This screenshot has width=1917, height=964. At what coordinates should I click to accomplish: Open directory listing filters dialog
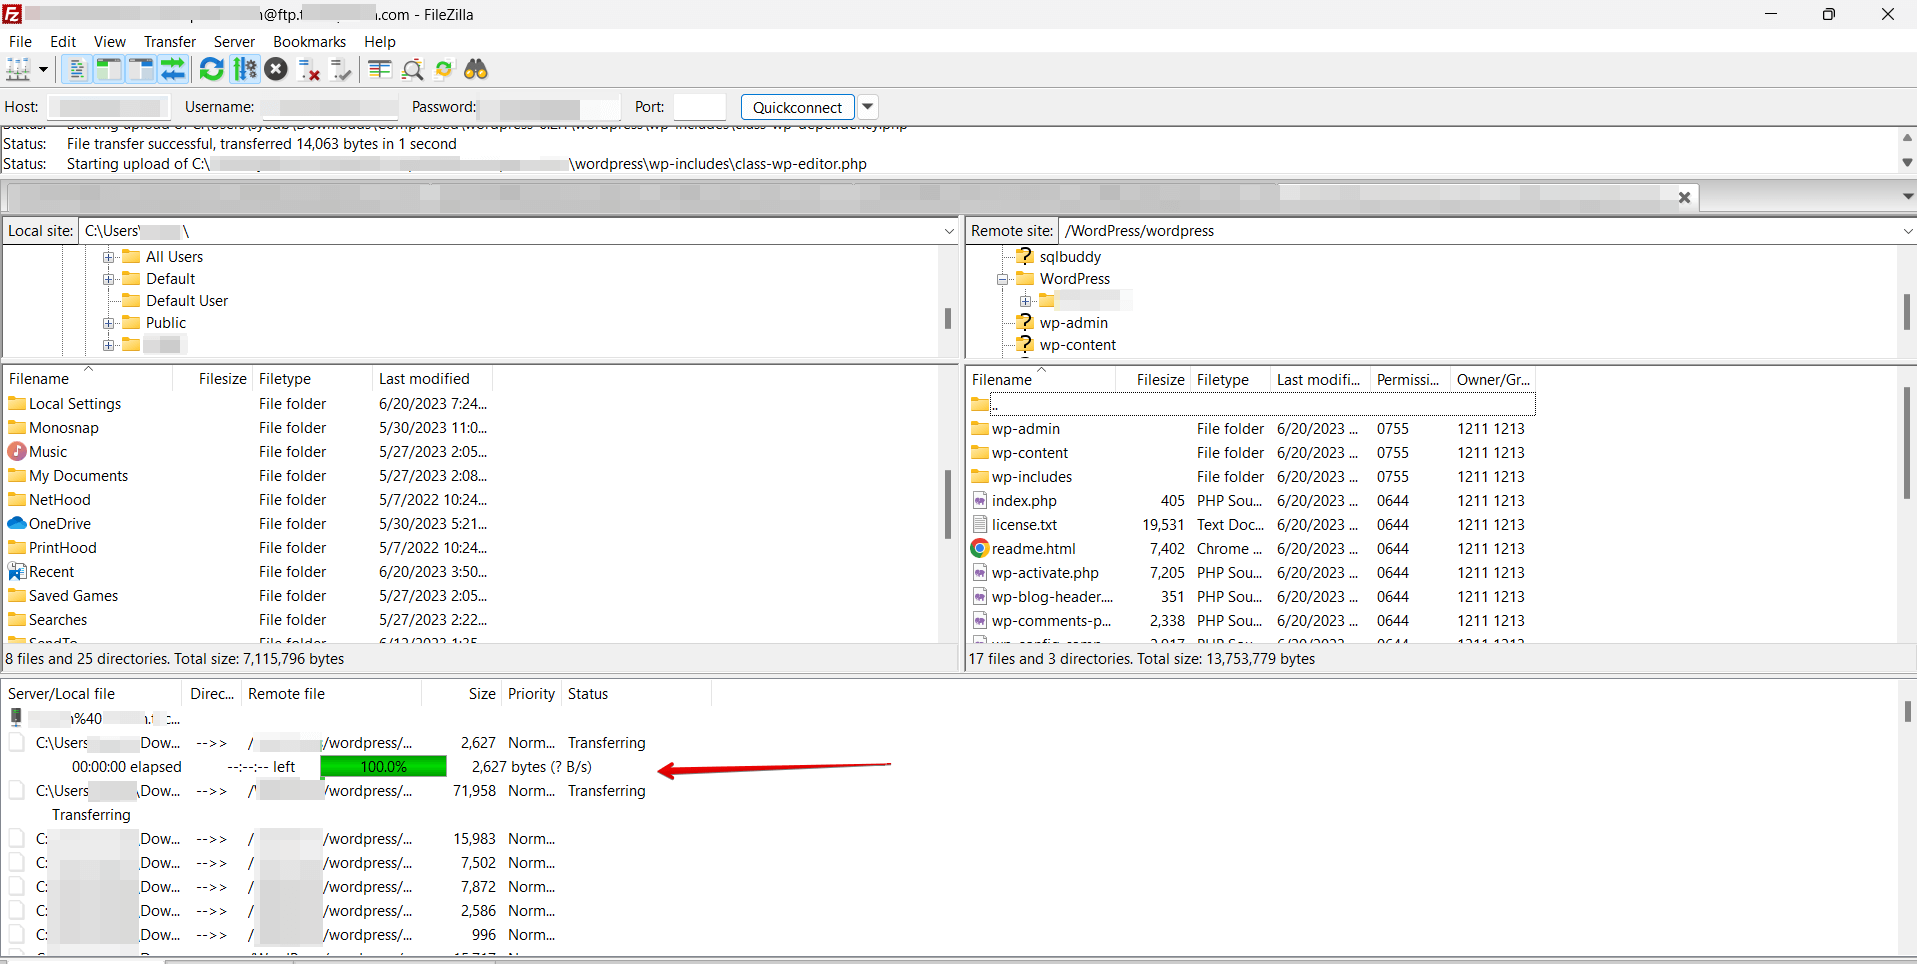[380, 70]
